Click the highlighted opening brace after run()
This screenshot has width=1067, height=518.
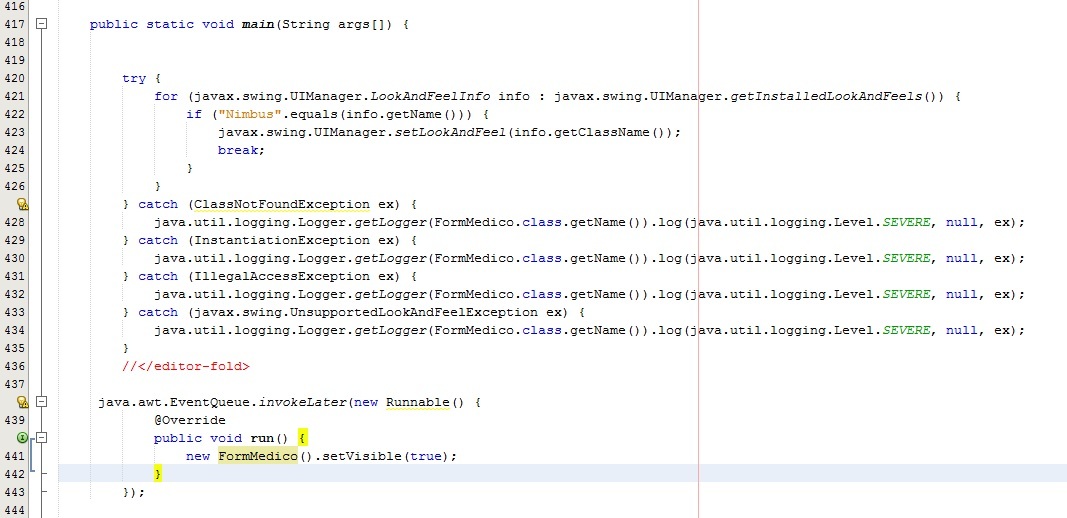pyautogui.click(x=302, y=438)
